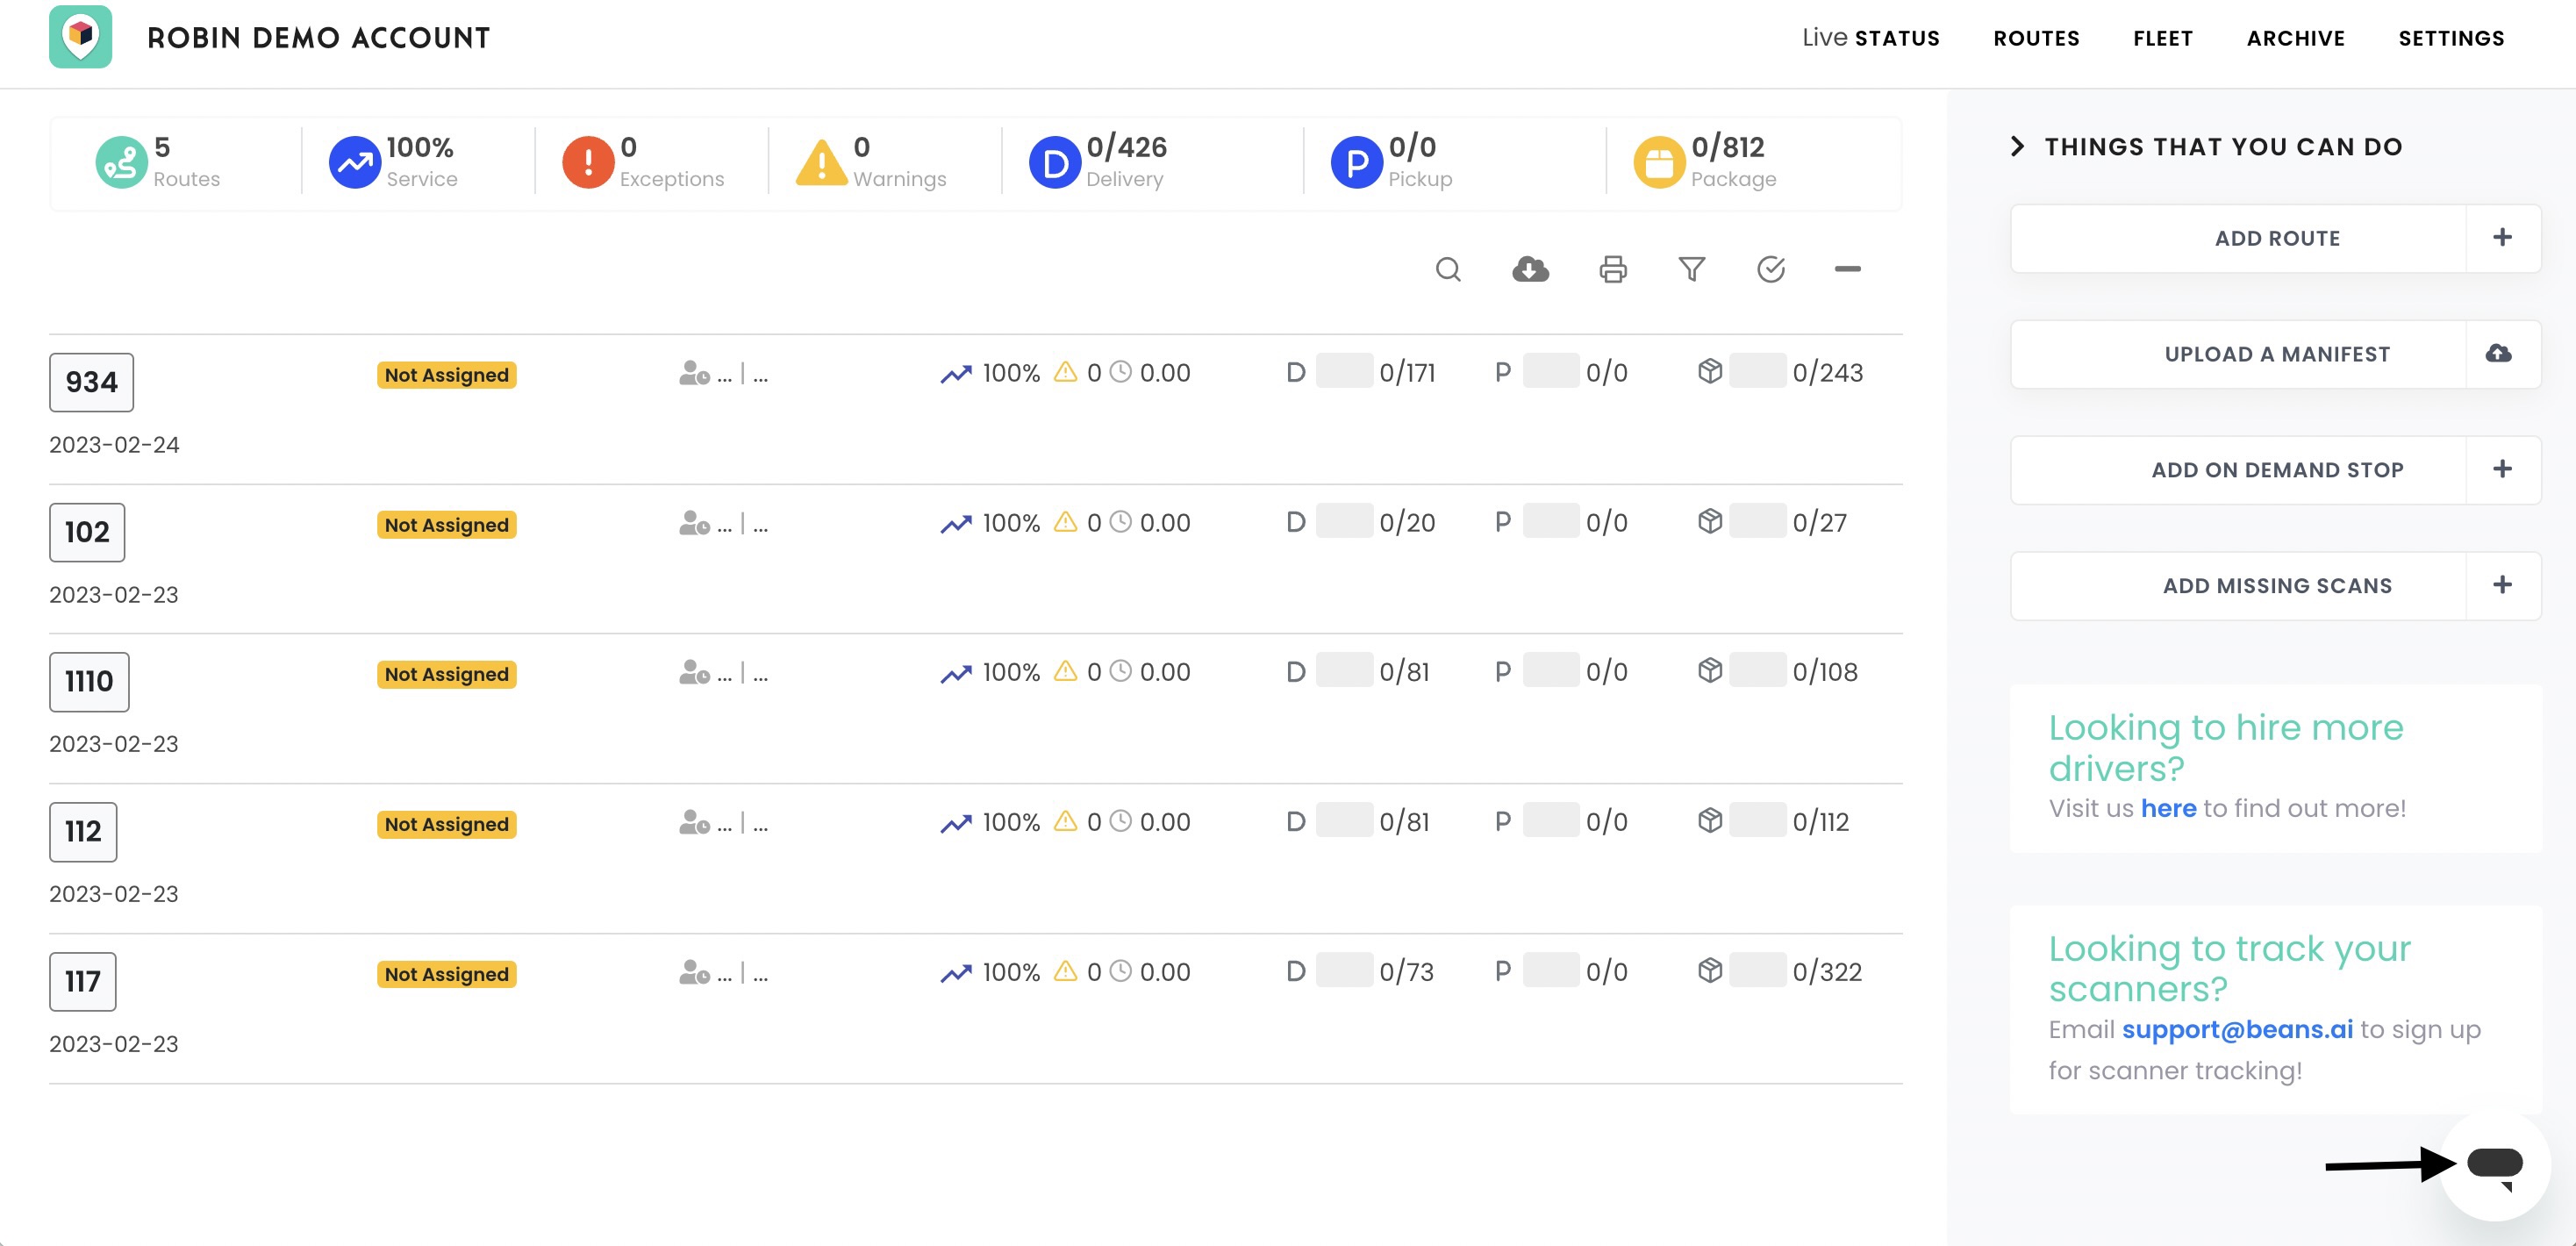Click the Add On Demand Stop button

click(x=2276, y=470)
